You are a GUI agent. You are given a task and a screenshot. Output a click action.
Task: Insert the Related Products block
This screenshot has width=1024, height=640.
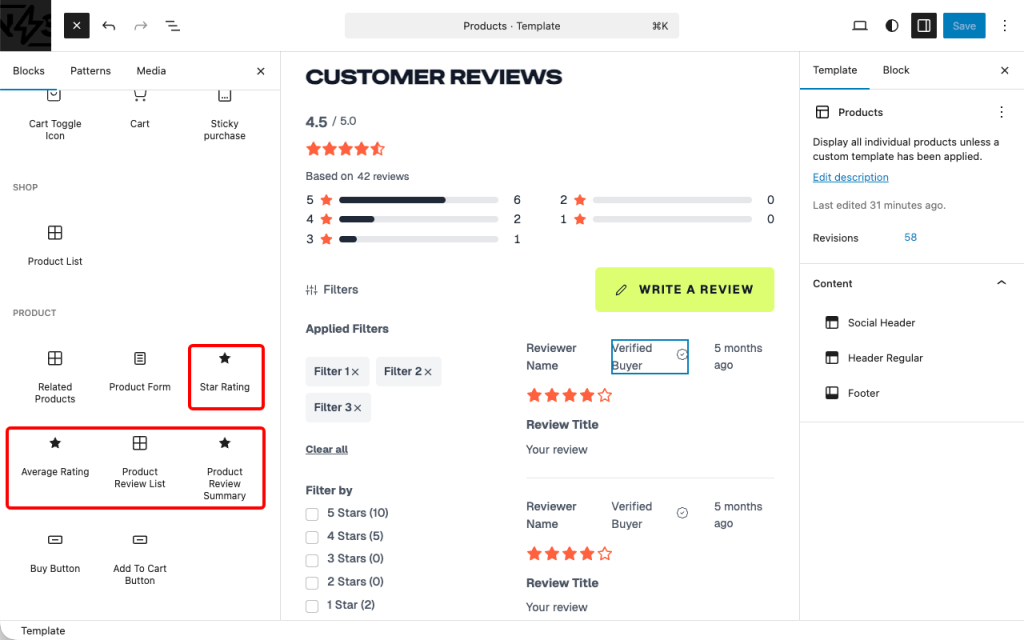[55, 376]
